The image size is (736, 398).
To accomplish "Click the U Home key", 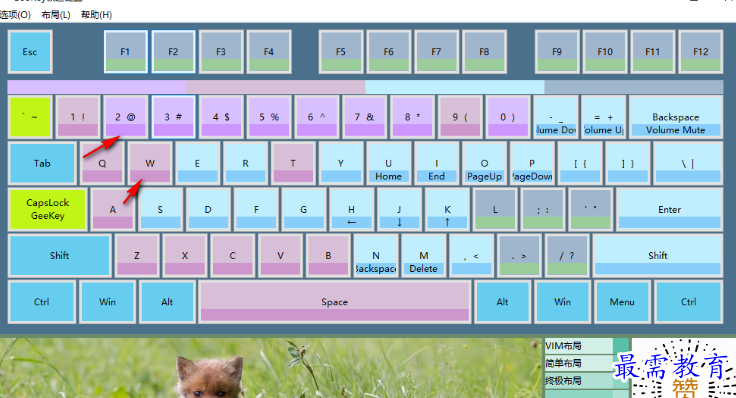I will coord(389,163).
